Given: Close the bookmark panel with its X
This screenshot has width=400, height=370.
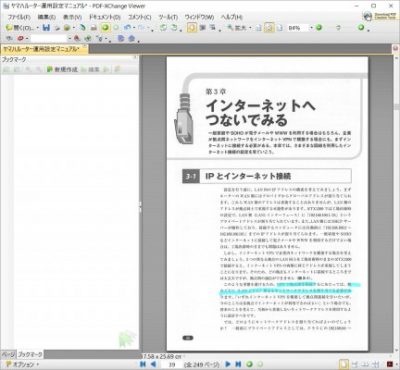Looking at the screenshot, I should point(135,58).
